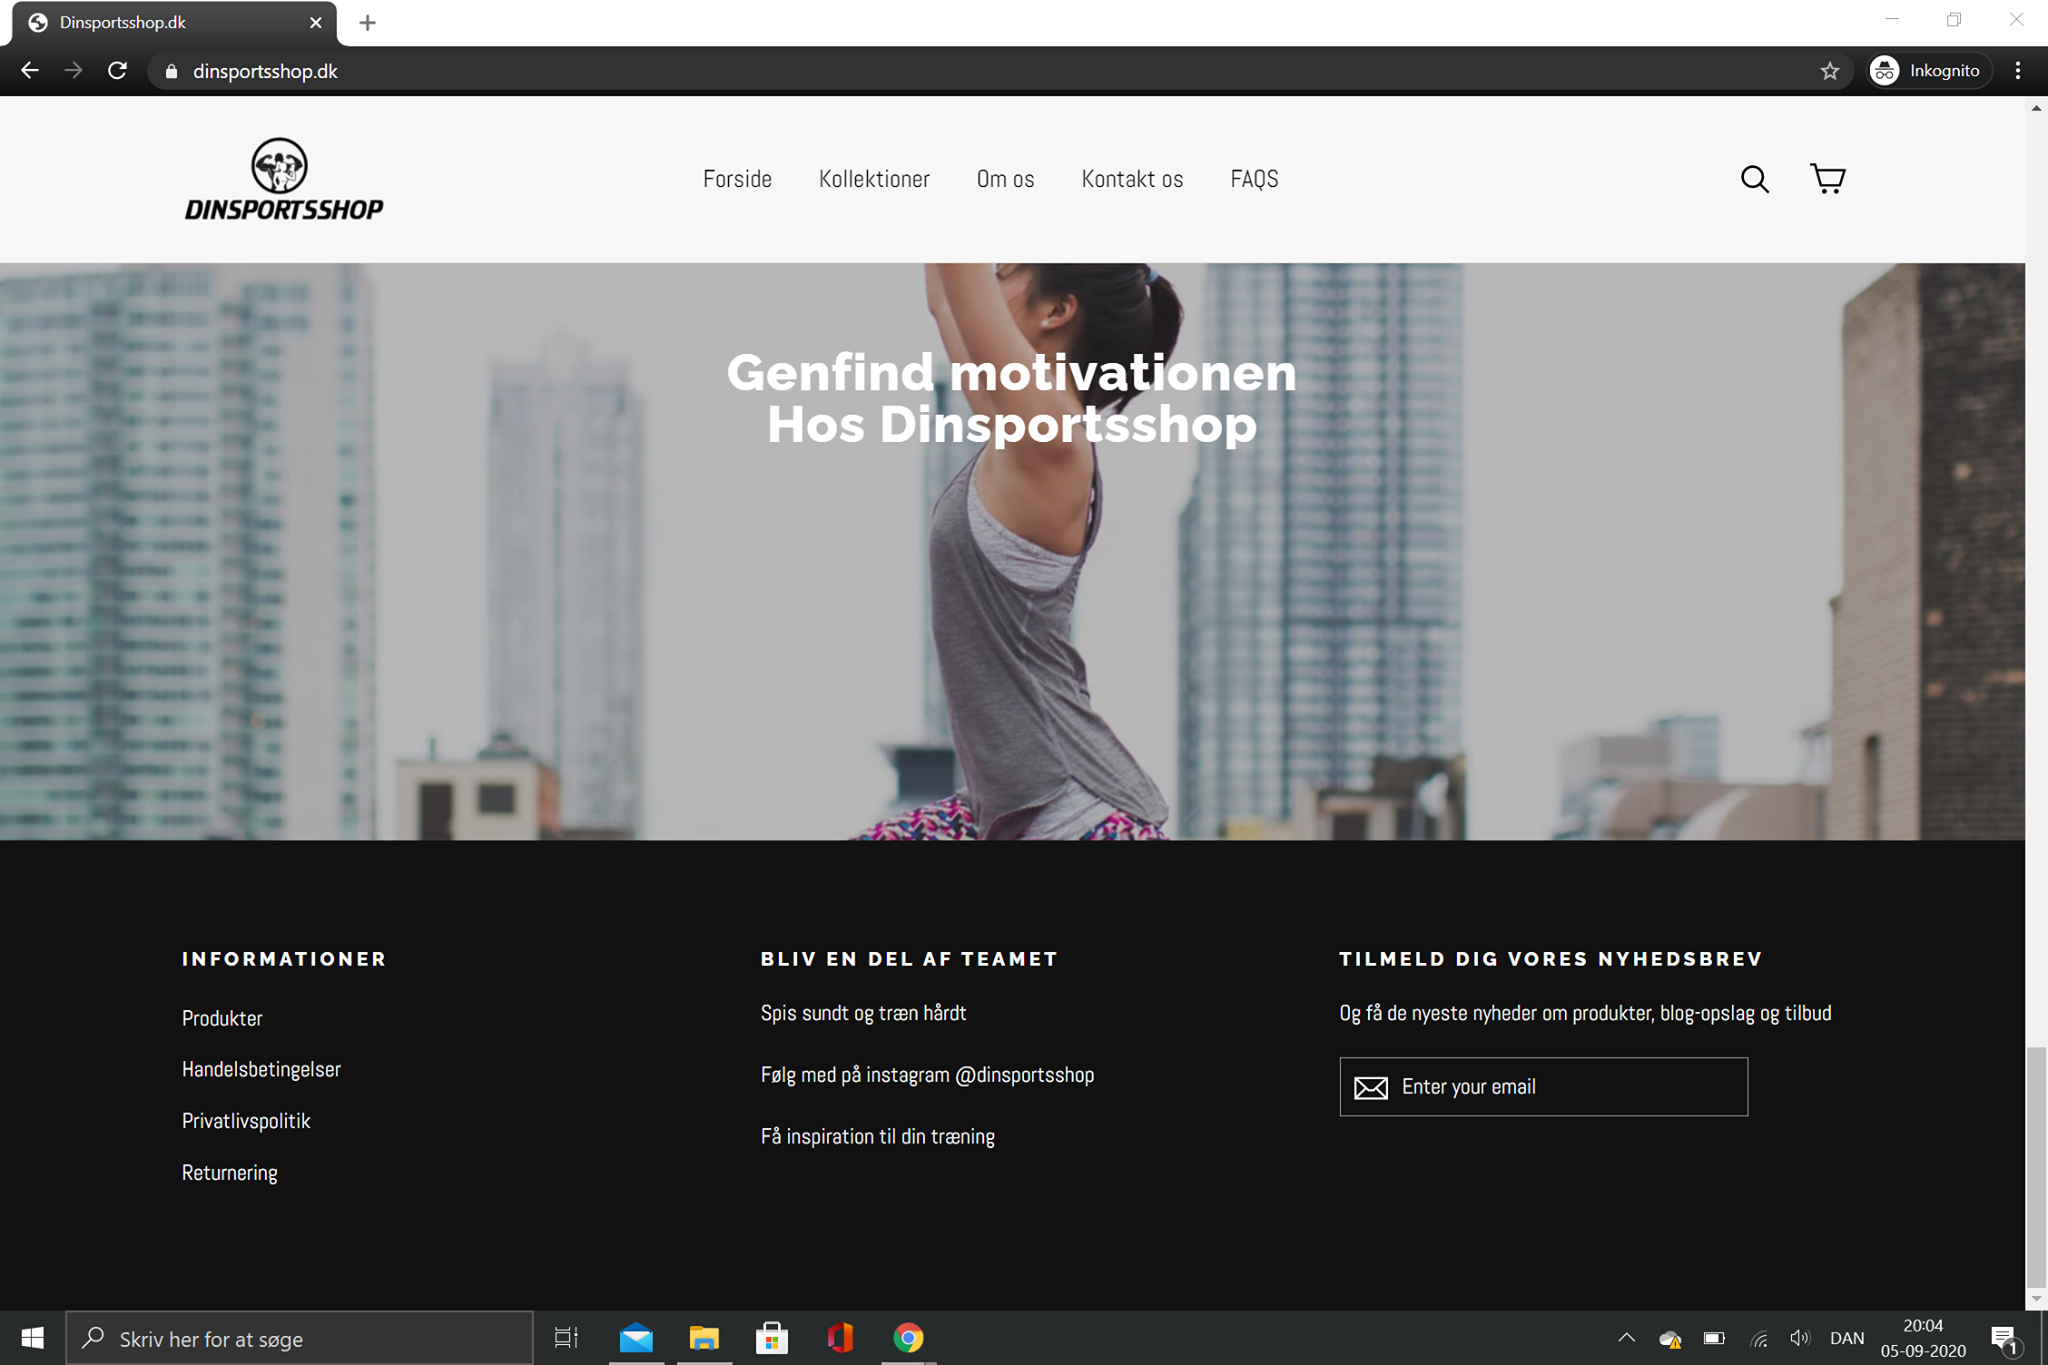Image resolution: width=2048 pixels, height=1365 pixels.
Task: Open the shopping cart icon
Action: click(x=1828, y=179)
